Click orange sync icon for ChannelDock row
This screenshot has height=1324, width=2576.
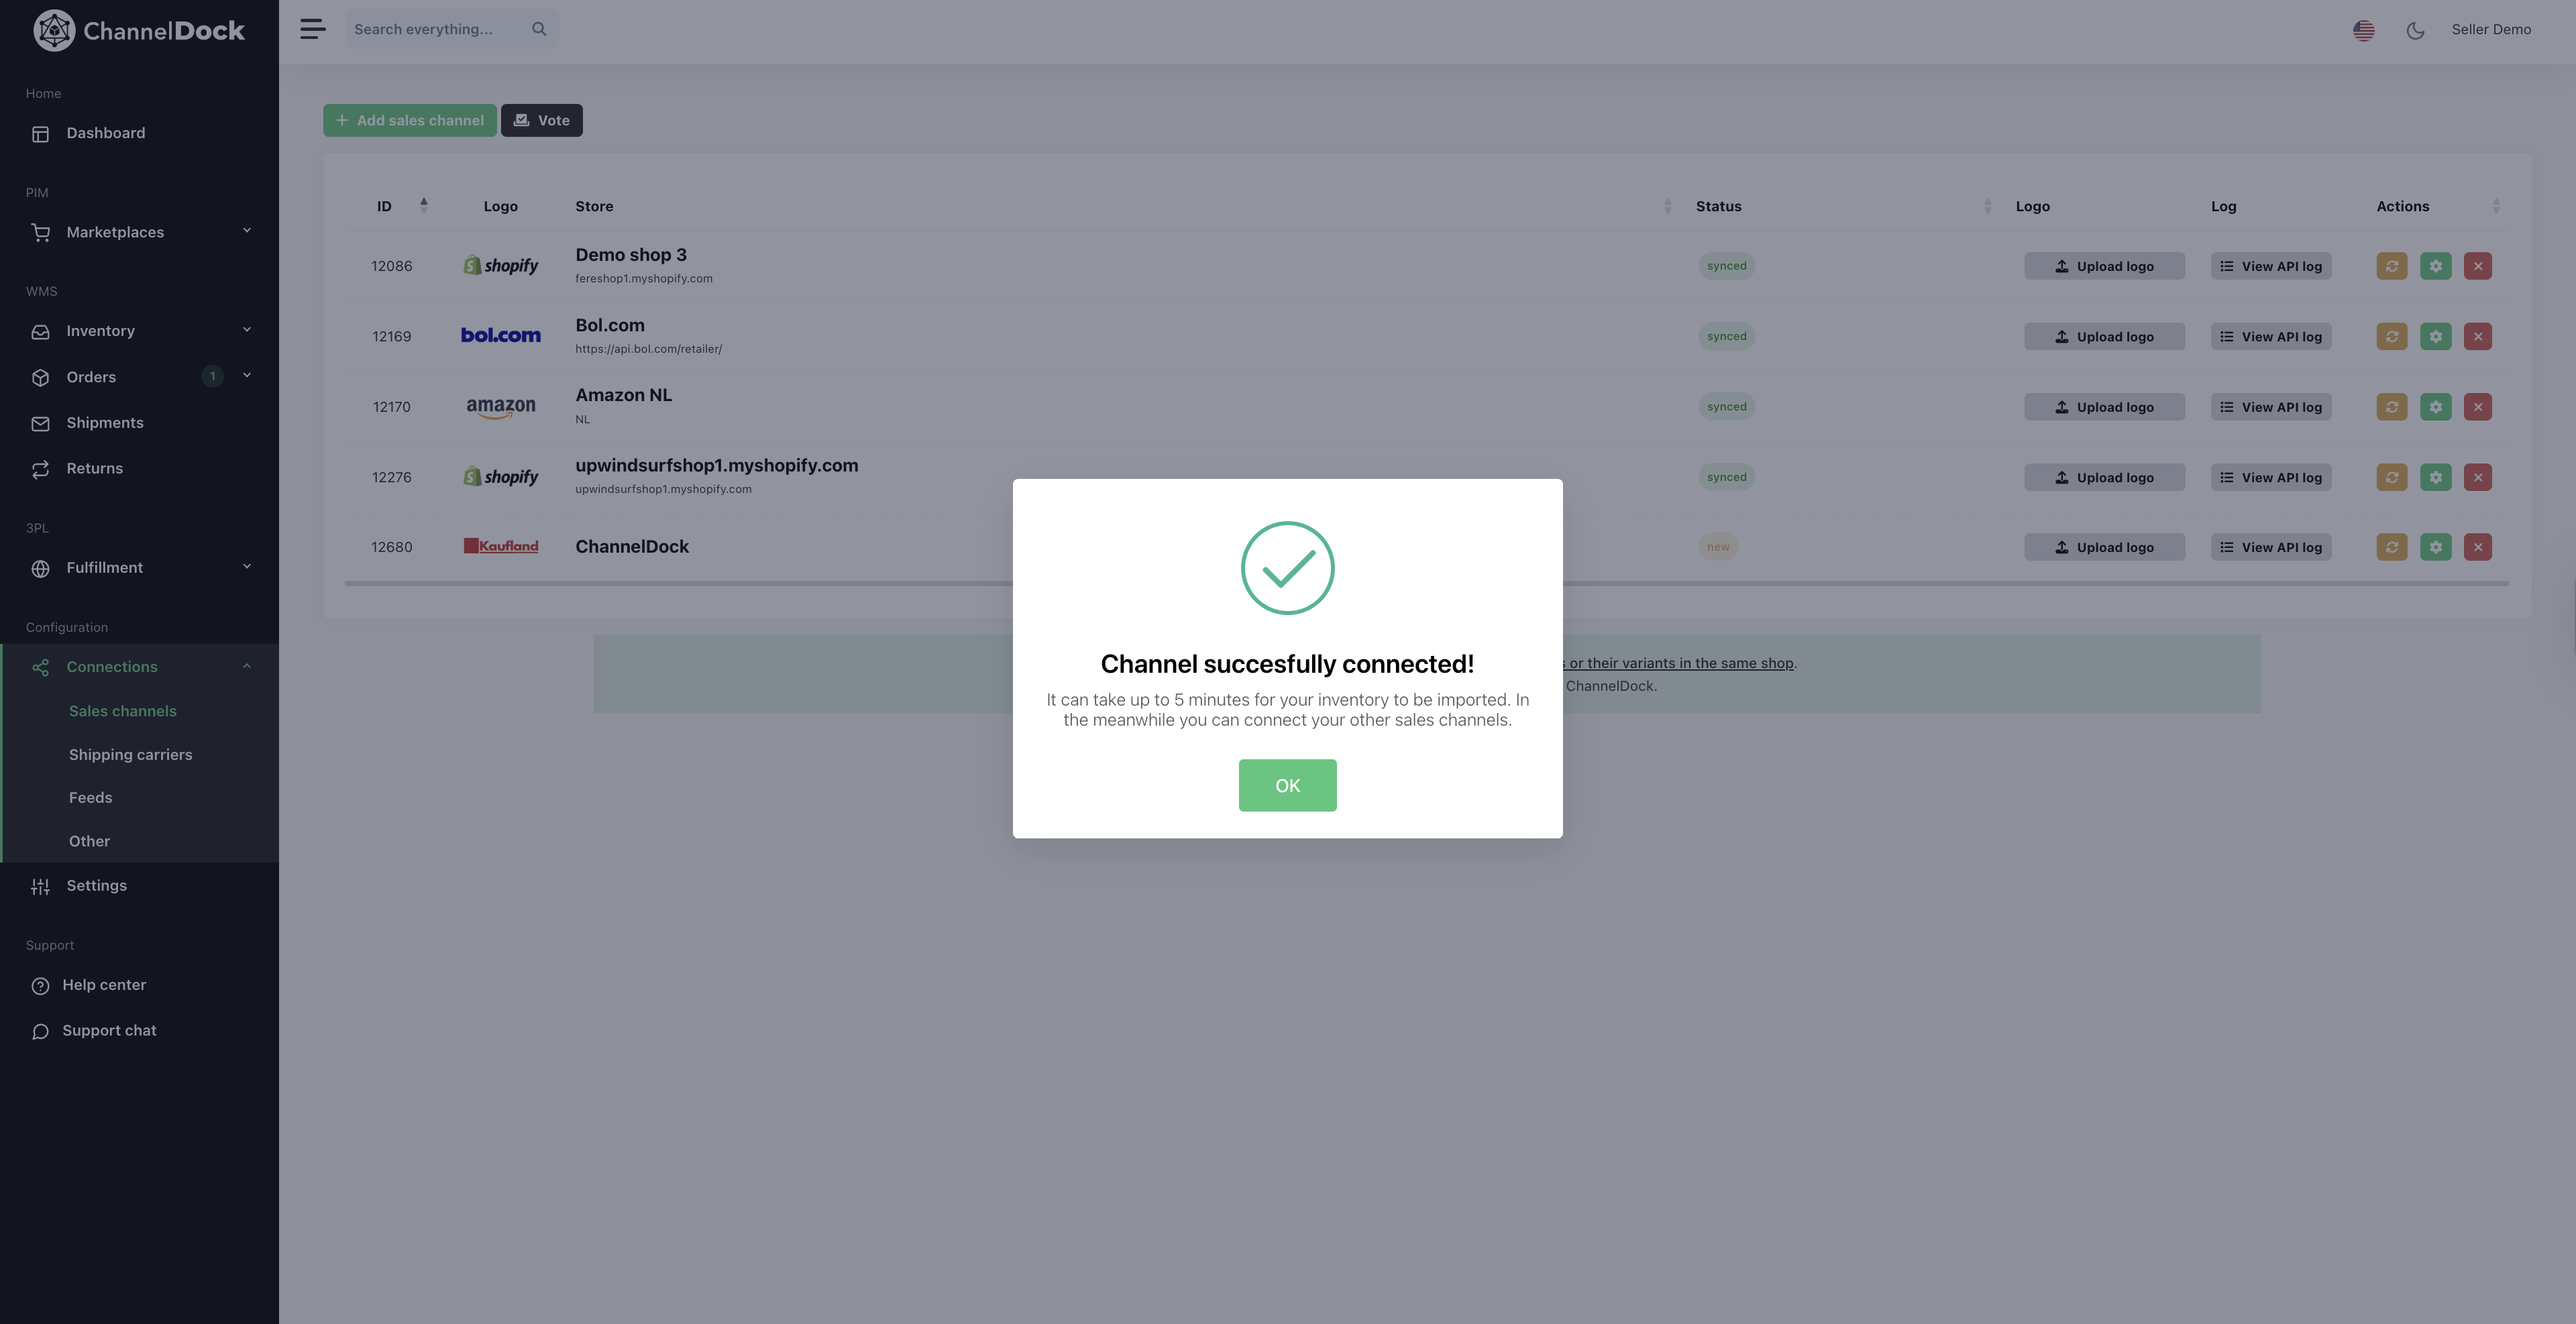click(x=2391, y=547)
